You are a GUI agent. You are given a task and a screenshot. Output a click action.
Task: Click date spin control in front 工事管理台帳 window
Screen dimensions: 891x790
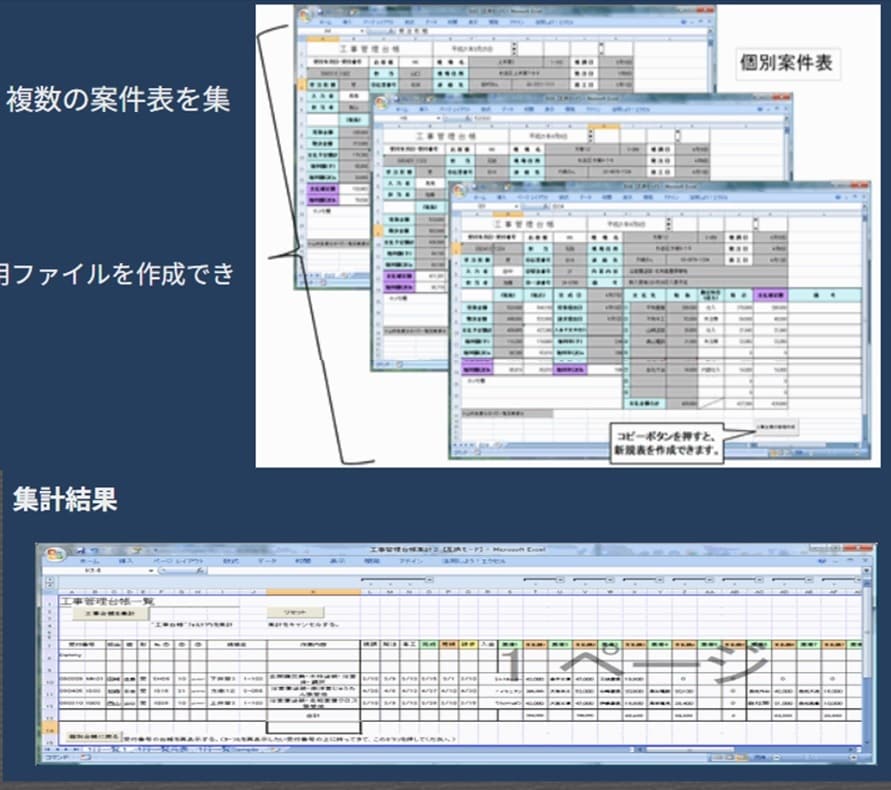[669, 224]
